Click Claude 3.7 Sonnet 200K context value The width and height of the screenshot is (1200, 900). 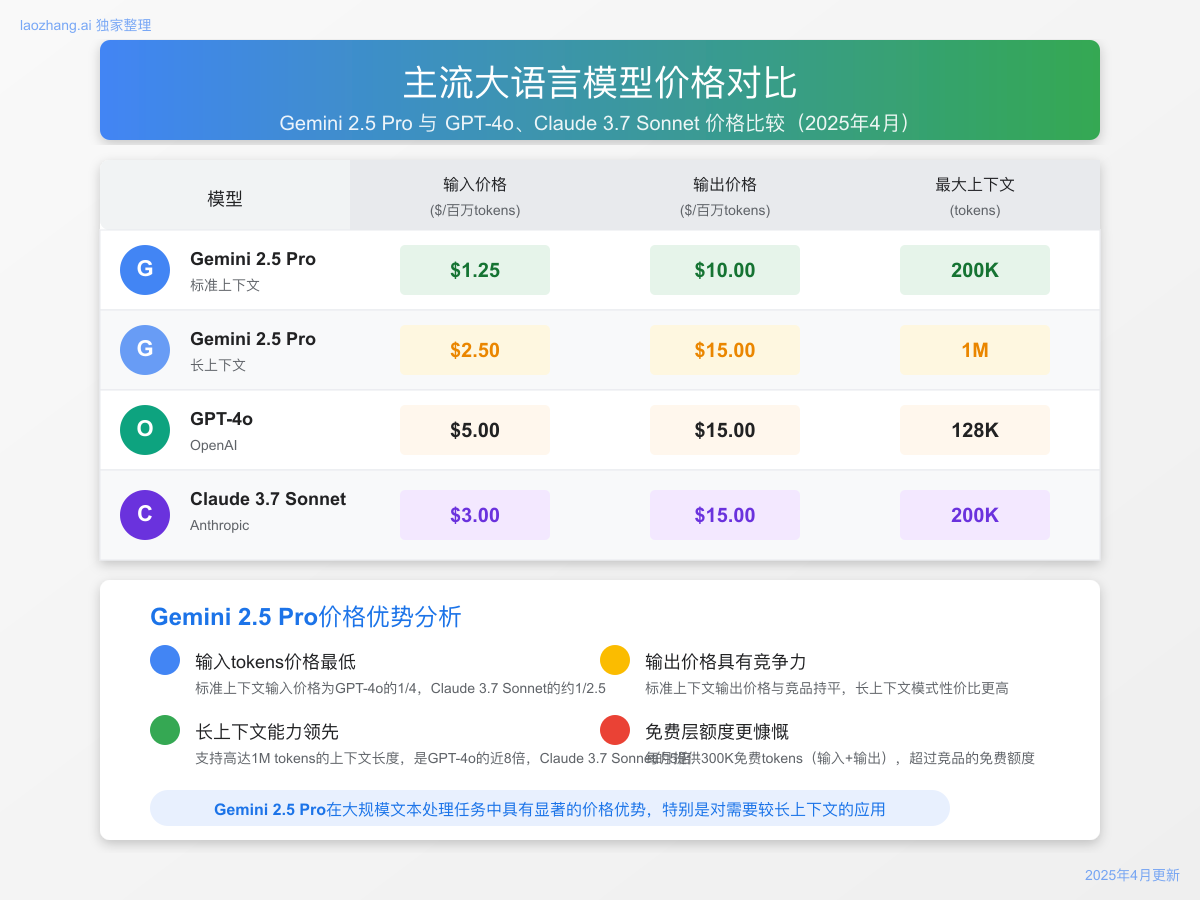(975, 515)
